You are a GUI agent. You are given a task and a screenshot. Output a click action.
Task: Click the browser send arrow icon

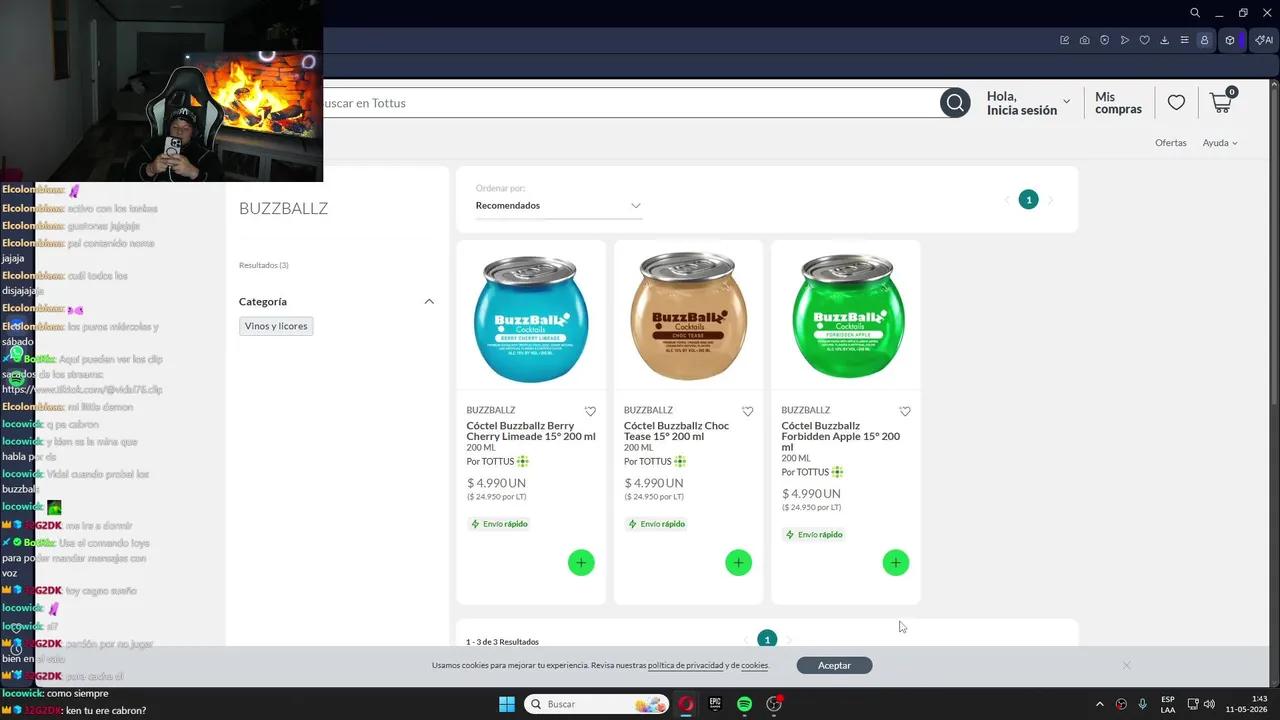coord(1125,40)
